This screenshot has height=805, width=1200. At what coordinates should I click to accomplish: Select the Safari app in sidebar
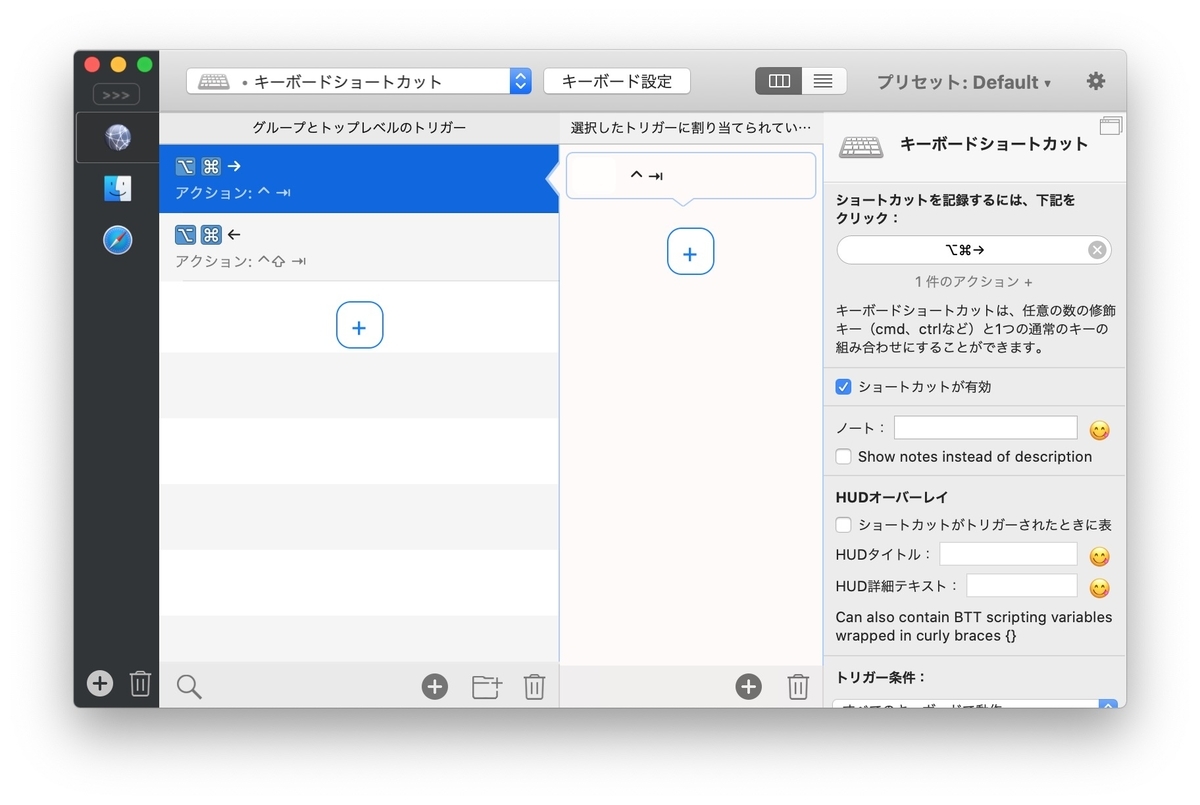tap(118, 240)
